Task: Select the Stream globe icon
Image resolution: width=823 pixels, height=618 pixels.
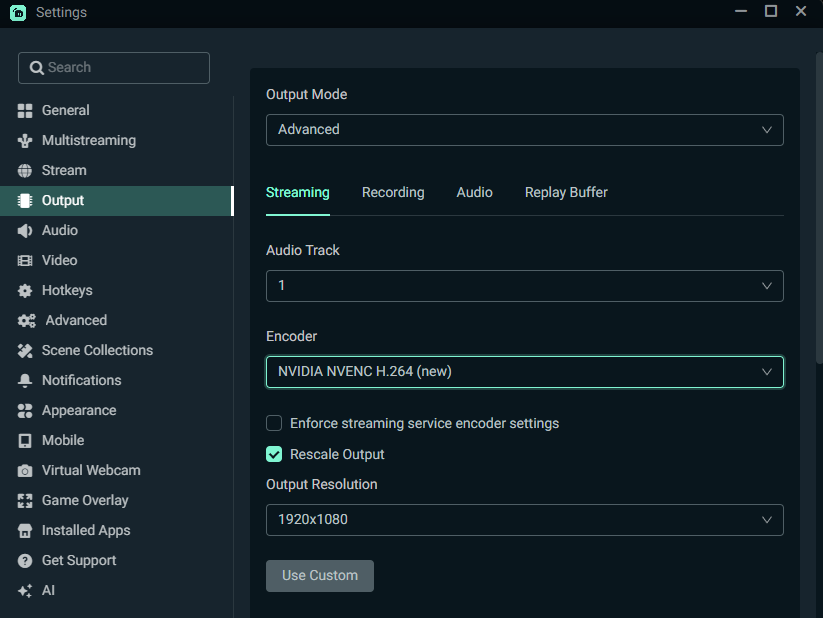Action: click(x=25, y=171)
